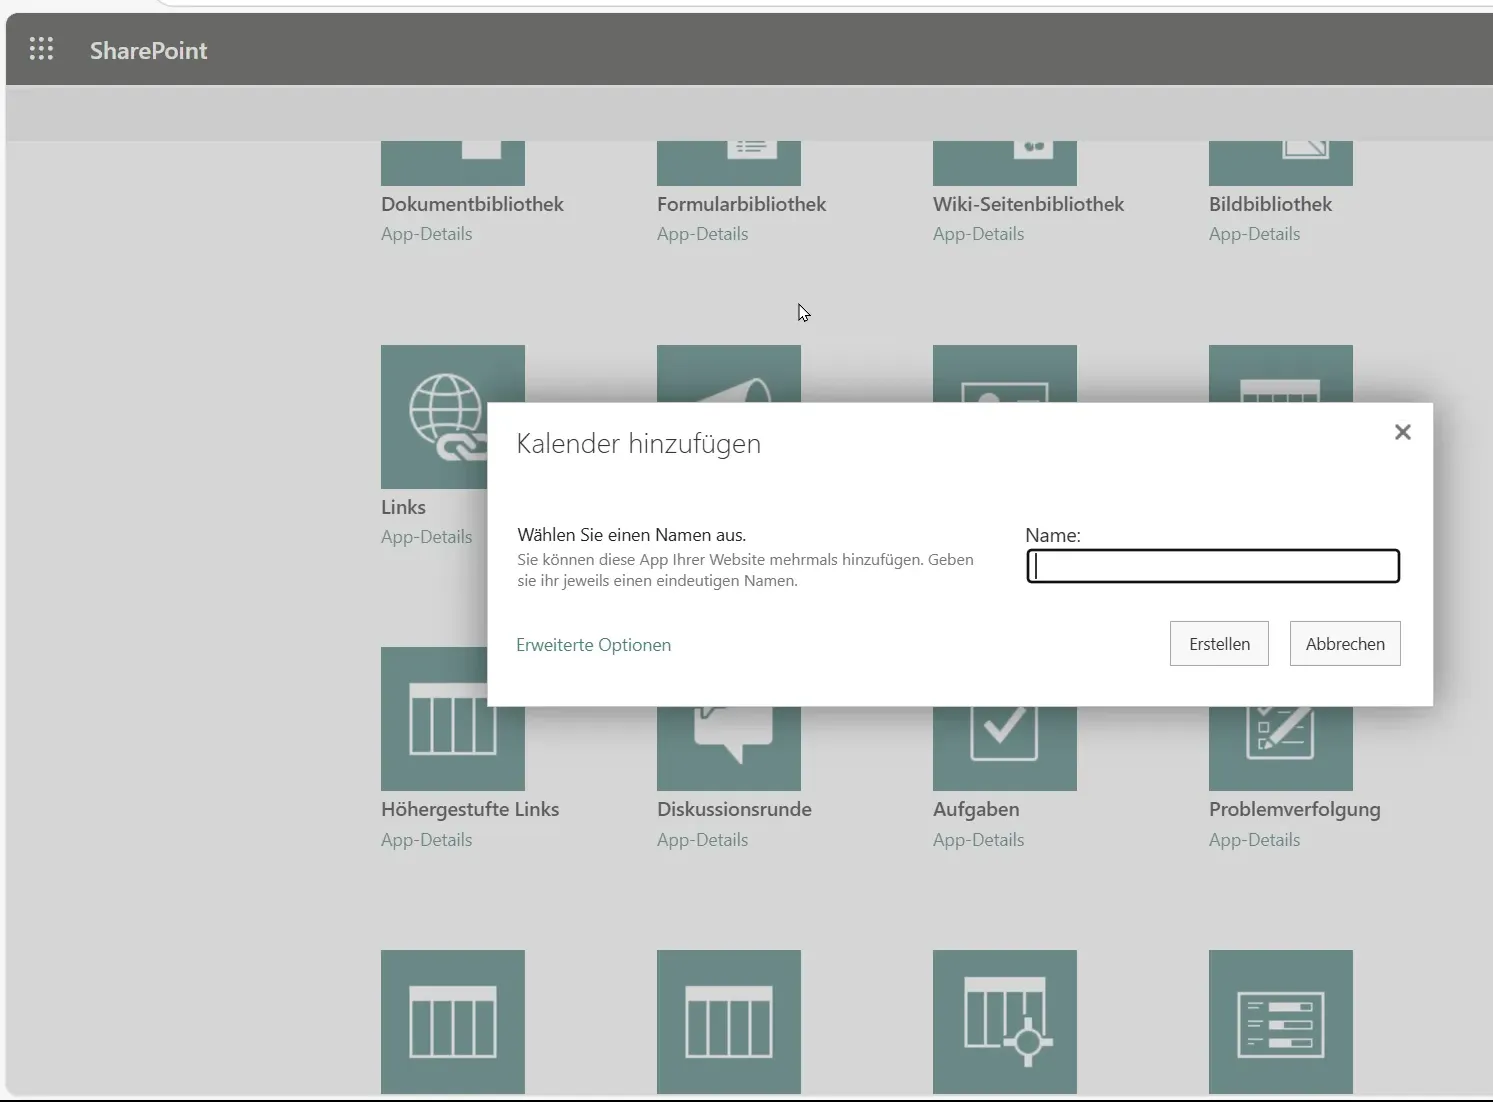Open Dokumentbibliothek title link

tap(472, 204)
